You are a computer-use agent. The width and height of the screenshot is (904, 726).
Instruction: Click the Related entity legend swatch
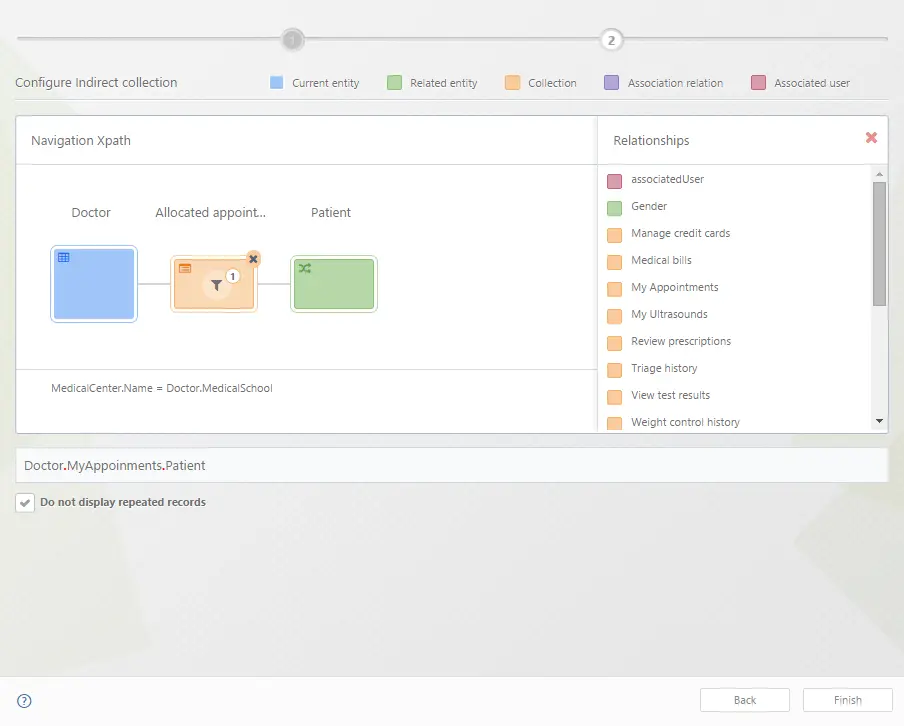click(394, 82)
